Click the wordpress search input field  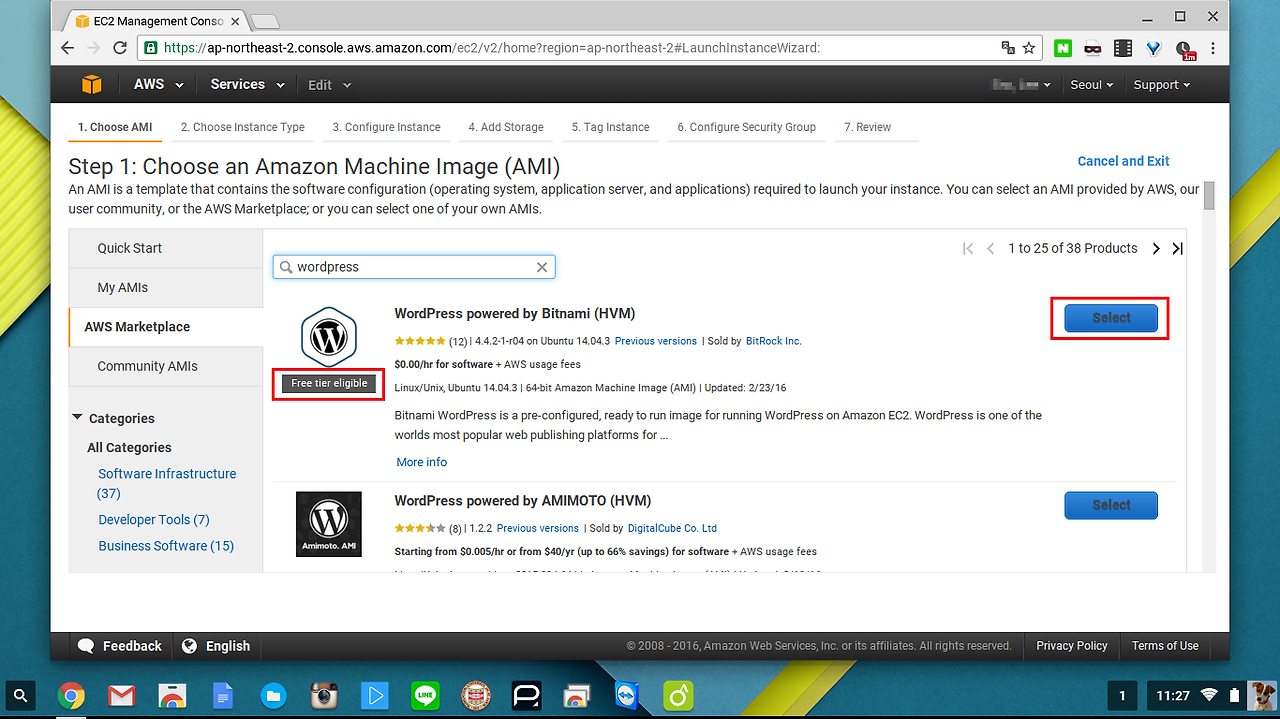(x=413, y=267)
